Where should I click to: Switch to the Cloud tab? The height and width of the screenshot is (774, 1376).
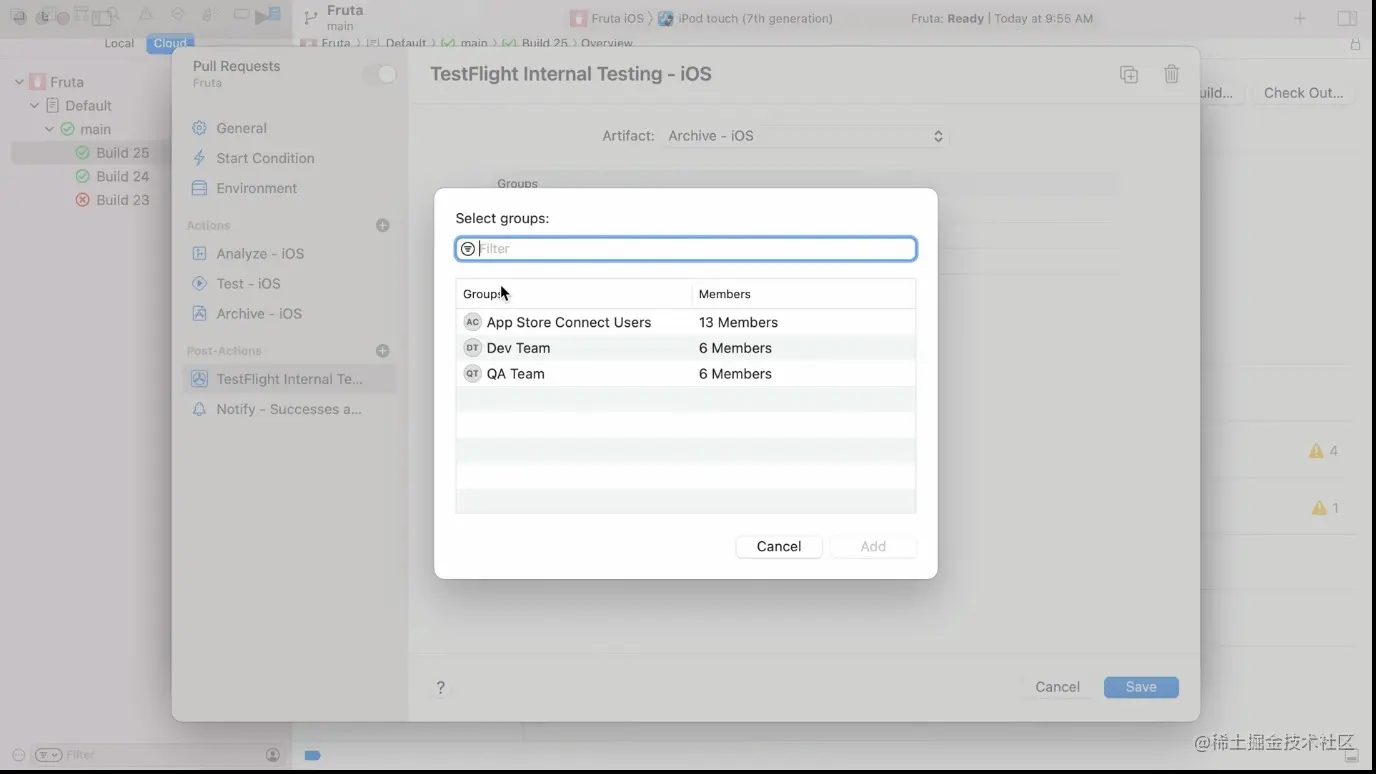[x=170, y=43]
